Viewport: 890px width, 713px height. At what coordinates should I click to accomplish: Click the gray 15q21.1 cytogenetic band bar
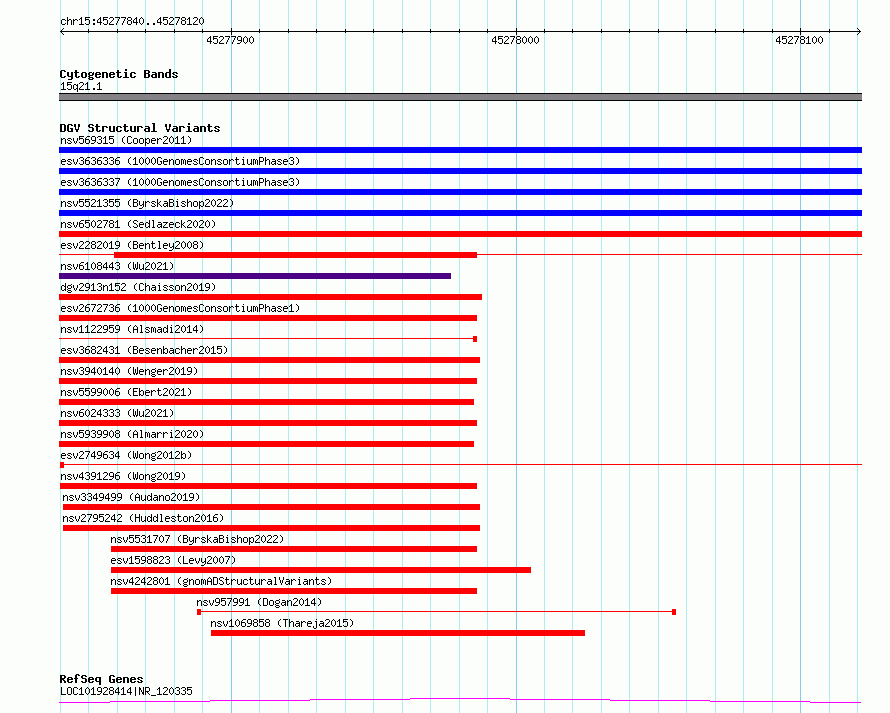pos(460,97)
